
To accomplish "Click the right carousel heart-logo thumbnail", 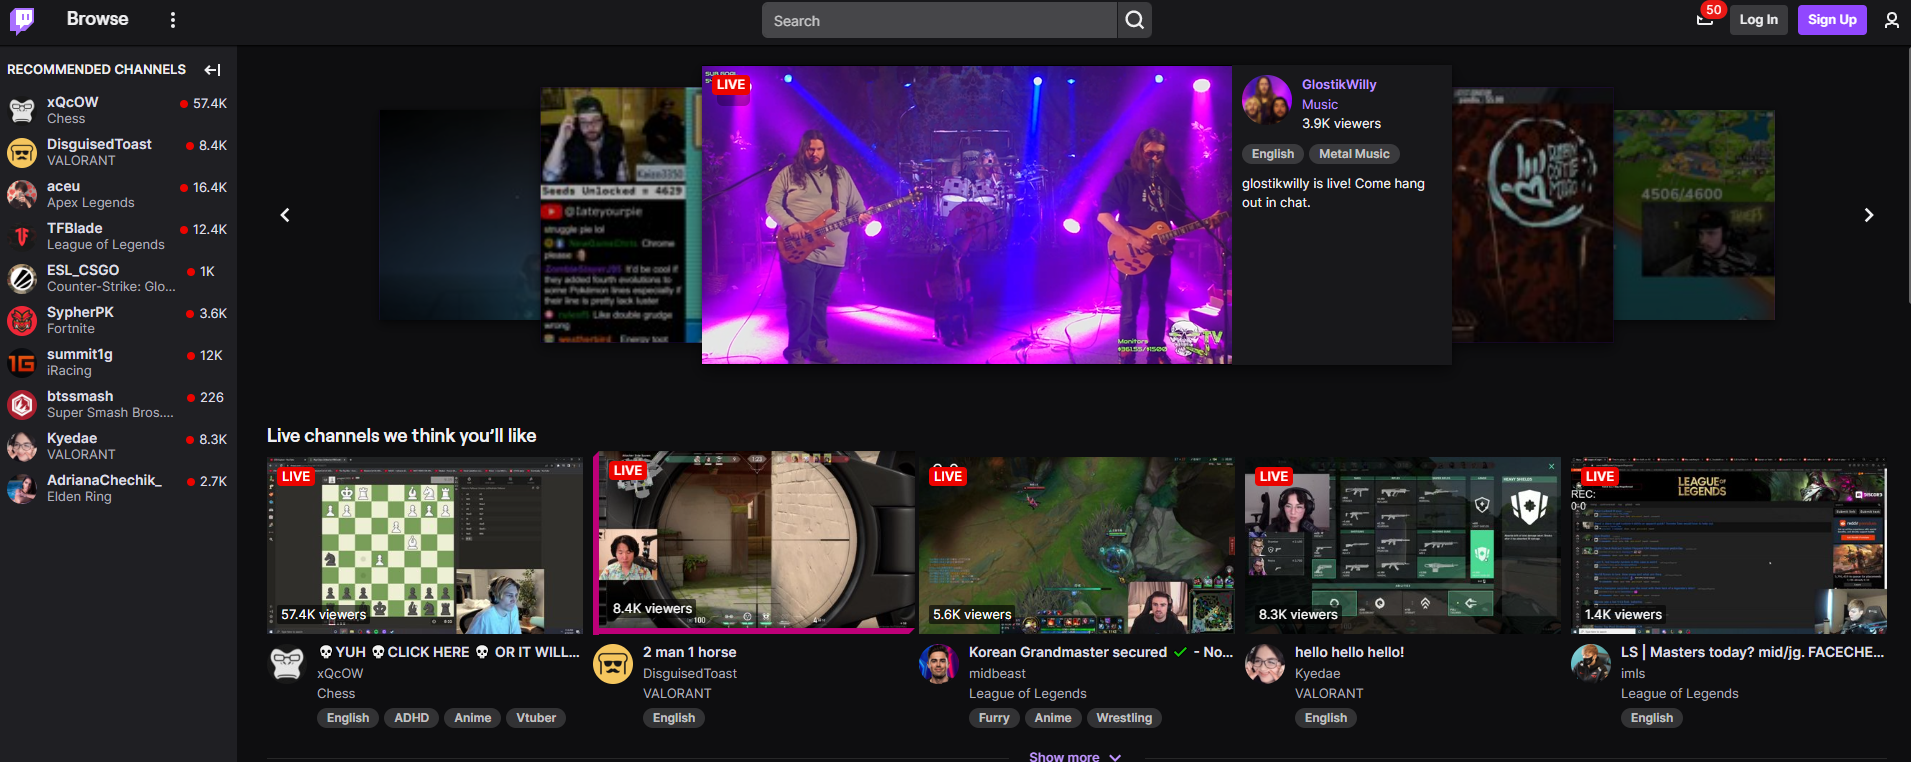I will click(x=1532, y=215).
